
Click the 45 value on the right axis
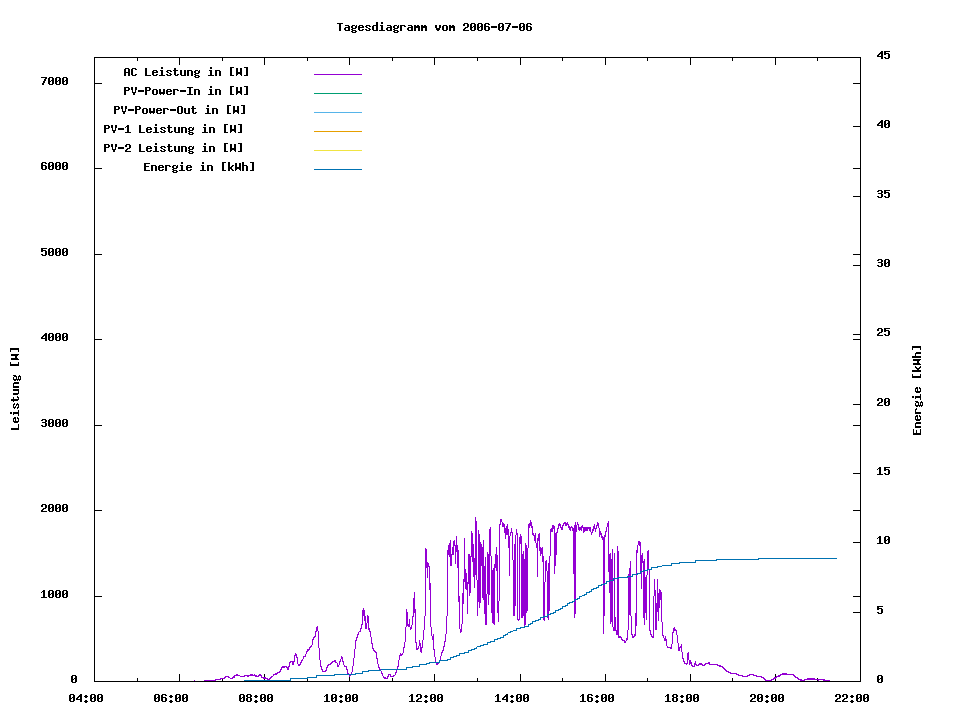coord(883,55)
